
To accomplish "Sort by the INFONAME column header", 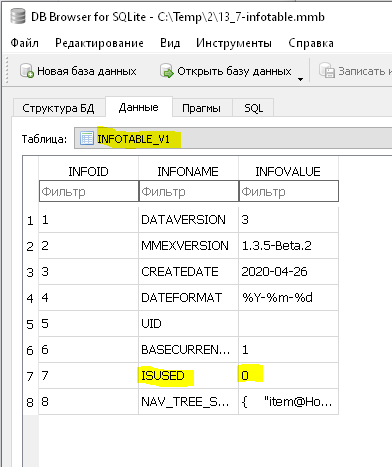I will tap(188, 171).
